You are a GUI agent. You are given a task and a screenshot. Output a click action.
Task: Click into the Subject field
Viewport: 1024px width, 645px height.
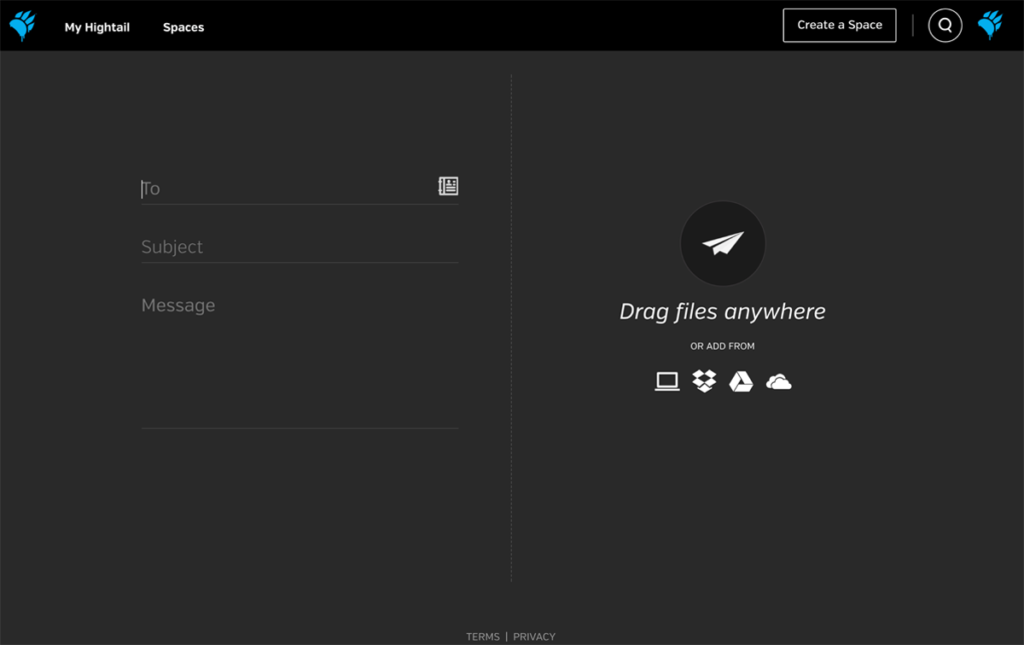tap(298, 247)
